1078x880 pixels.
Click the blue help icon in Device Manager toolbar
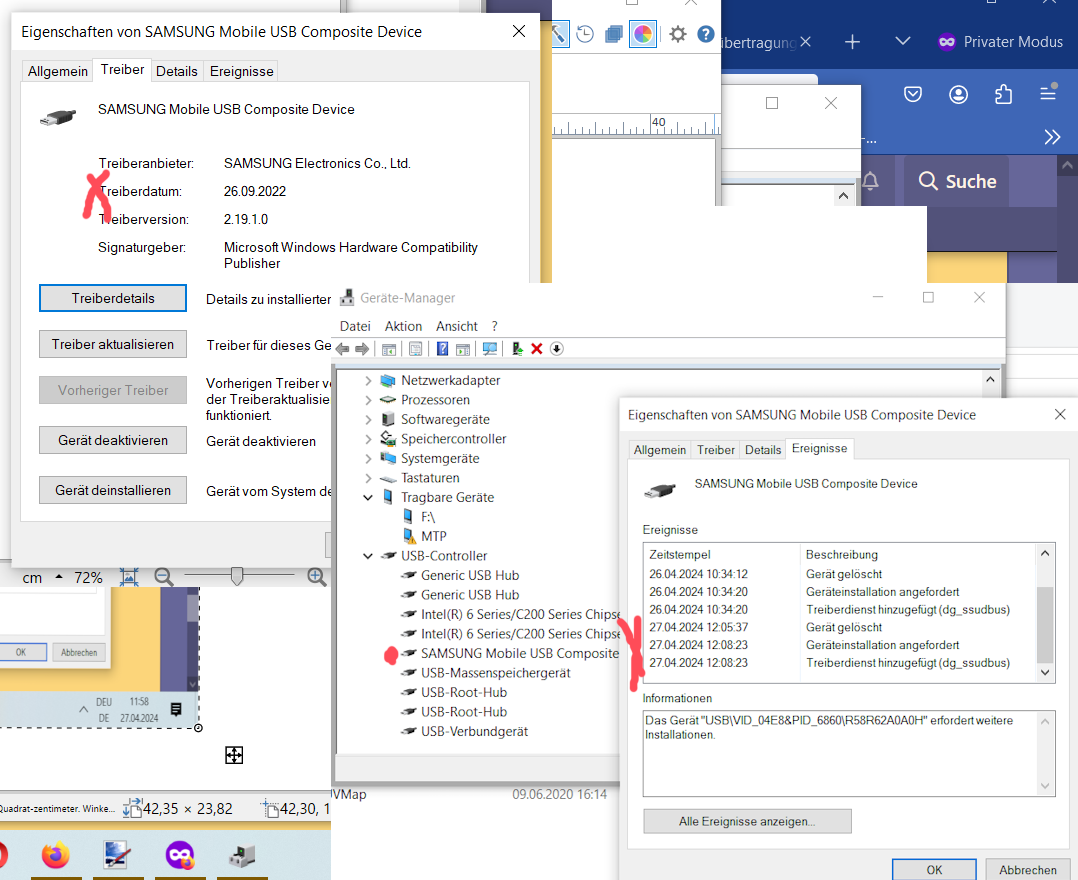point(442,349)
